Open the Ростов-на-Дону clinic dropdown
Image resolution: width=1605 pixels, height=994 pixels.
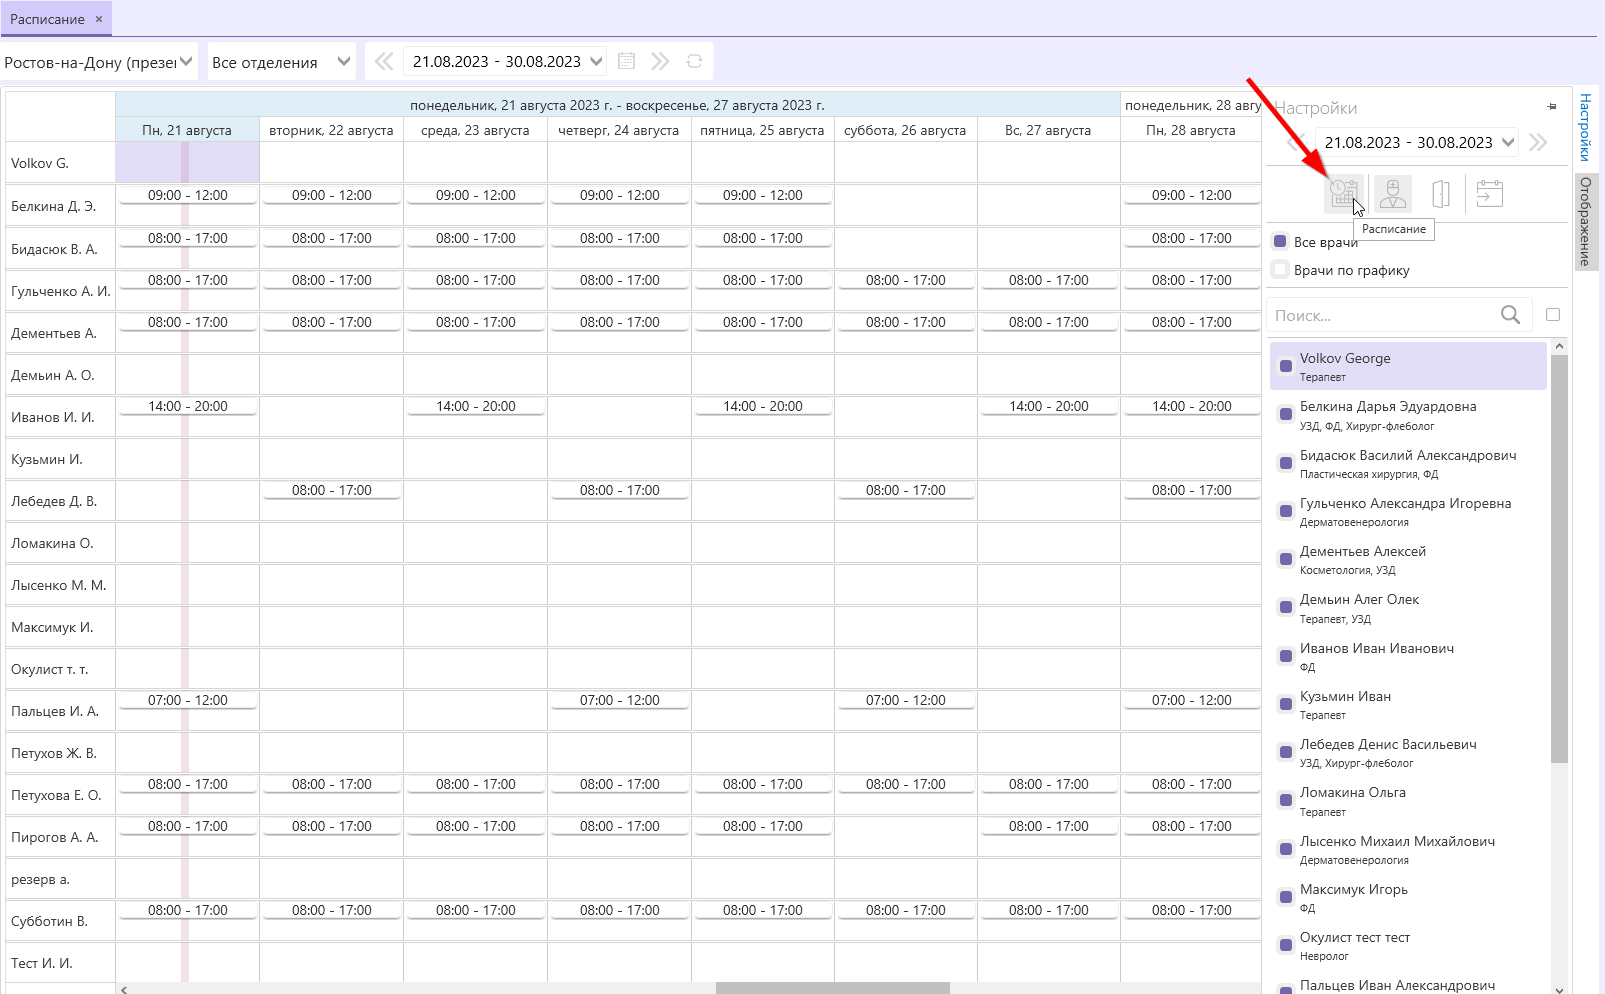tap(99, 62)
